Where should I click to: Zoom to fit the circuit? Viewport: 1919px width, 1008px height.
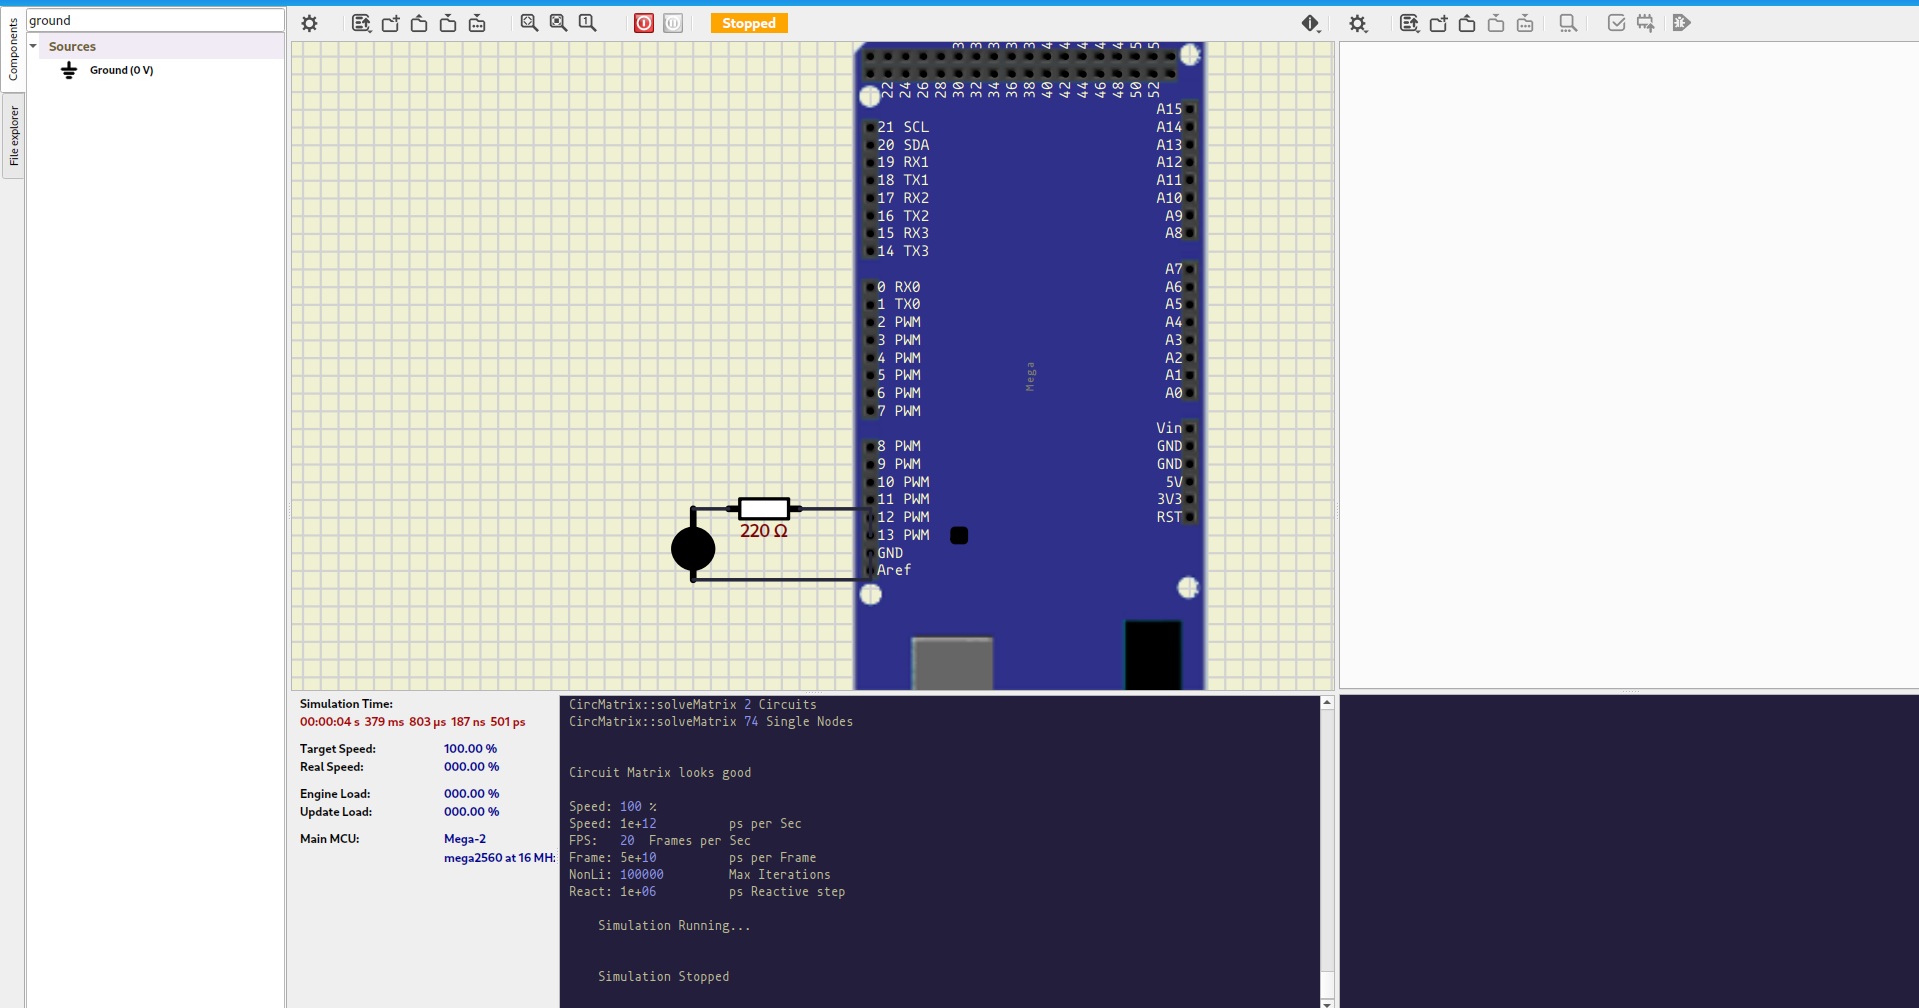[x=529, y=23]
